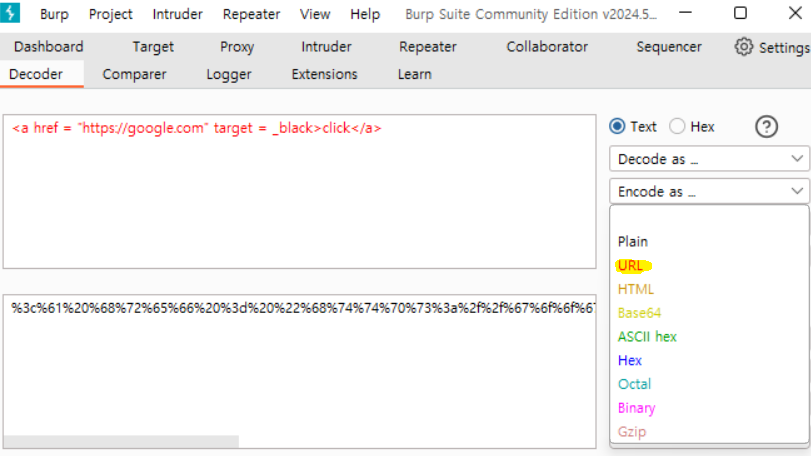Choose Hex option in encode list

[629, 361]
